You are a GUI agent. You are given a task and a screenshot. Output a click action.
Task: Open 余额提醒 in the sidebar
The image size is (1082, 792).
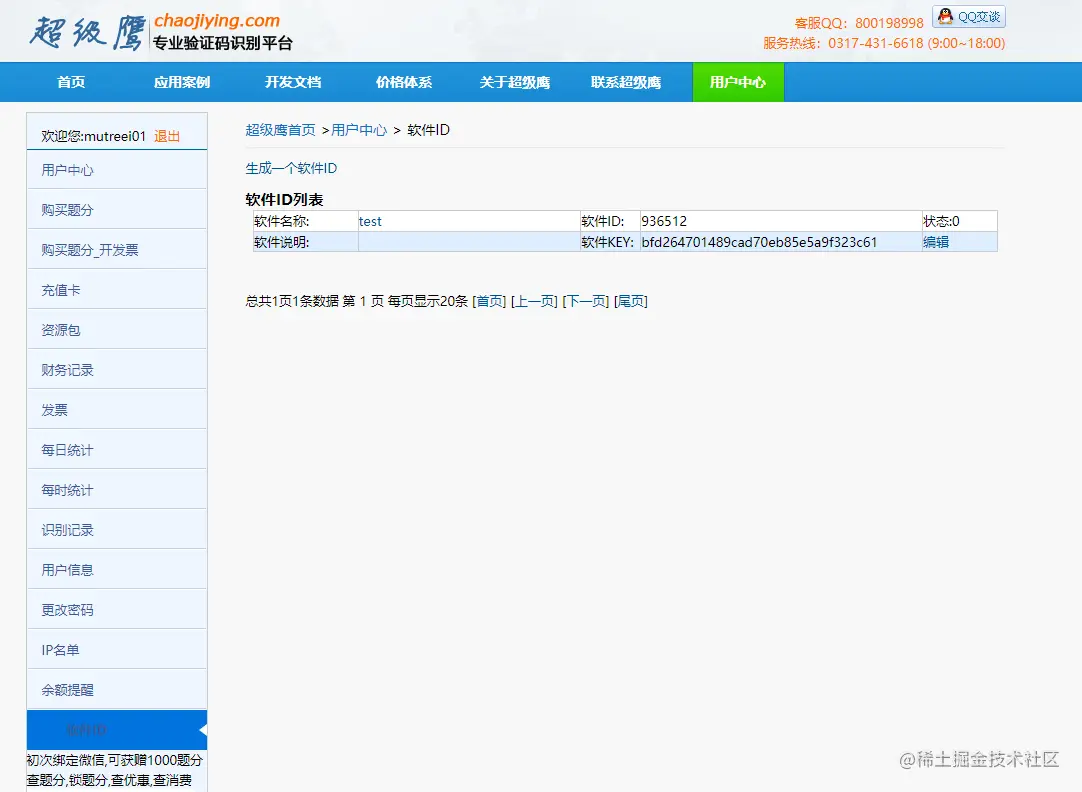click(117, 690)
